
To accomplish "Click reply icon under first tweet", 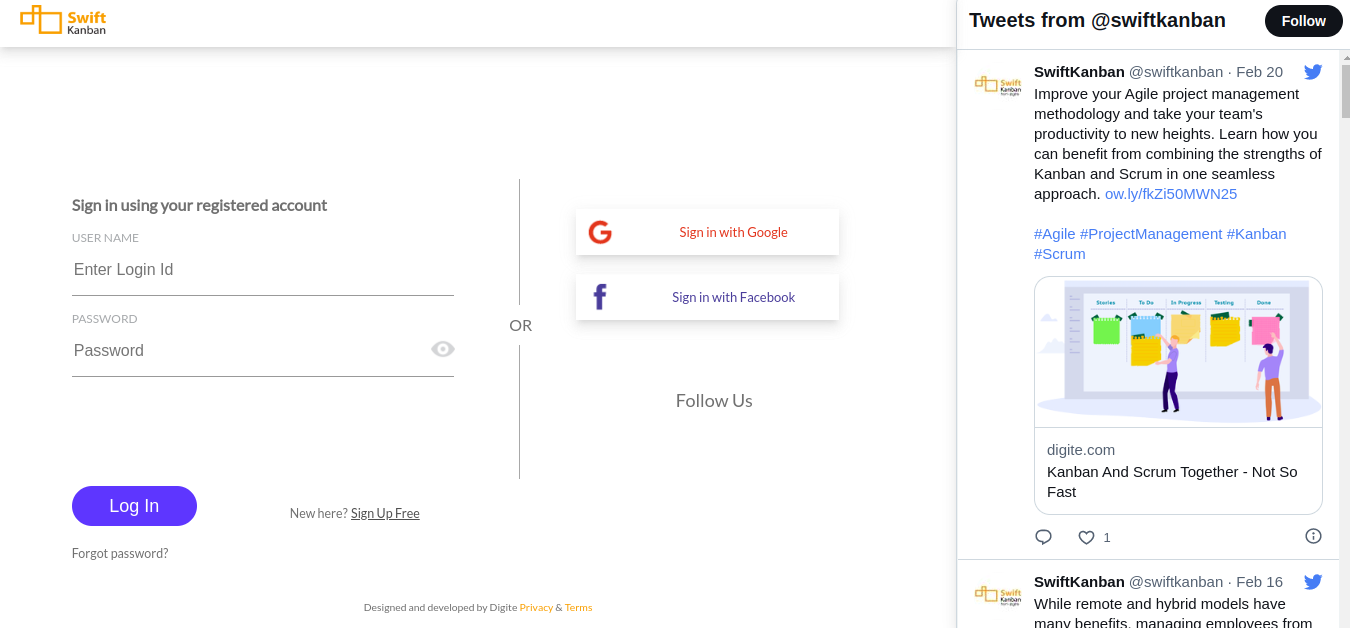I will click(x=1043, y=537).
